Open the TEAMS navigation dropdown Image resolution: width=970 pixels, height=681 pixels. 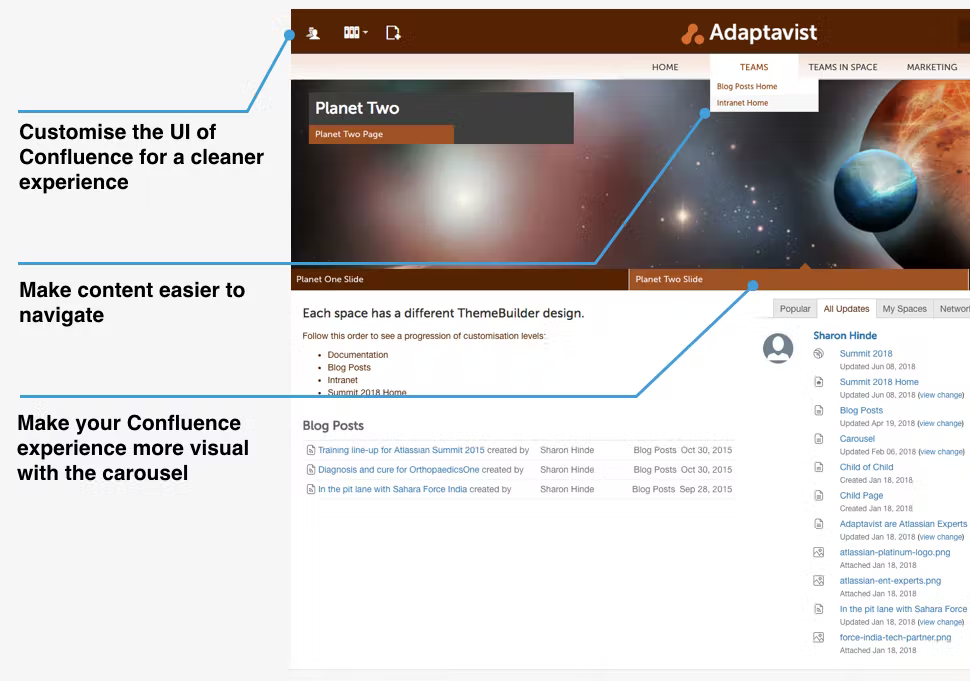[753, 67]
